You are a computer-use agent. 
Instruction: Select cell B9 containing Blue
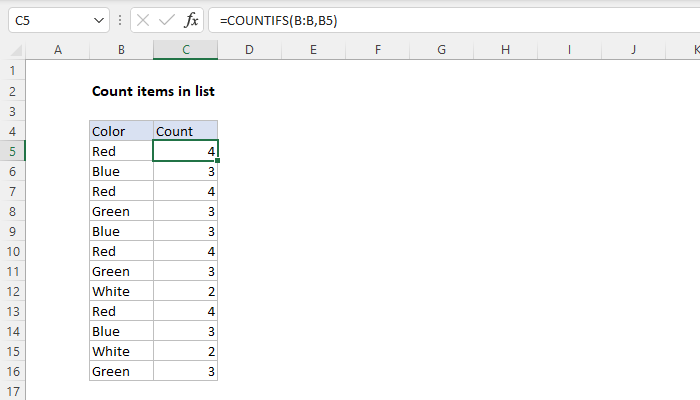(121, 231)
